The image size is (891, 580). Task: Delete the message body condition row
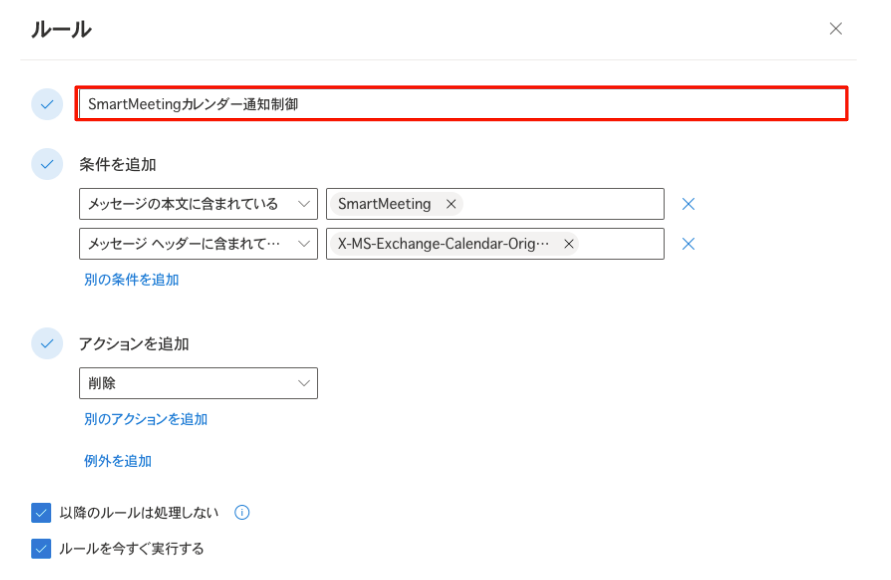(688, 204)
